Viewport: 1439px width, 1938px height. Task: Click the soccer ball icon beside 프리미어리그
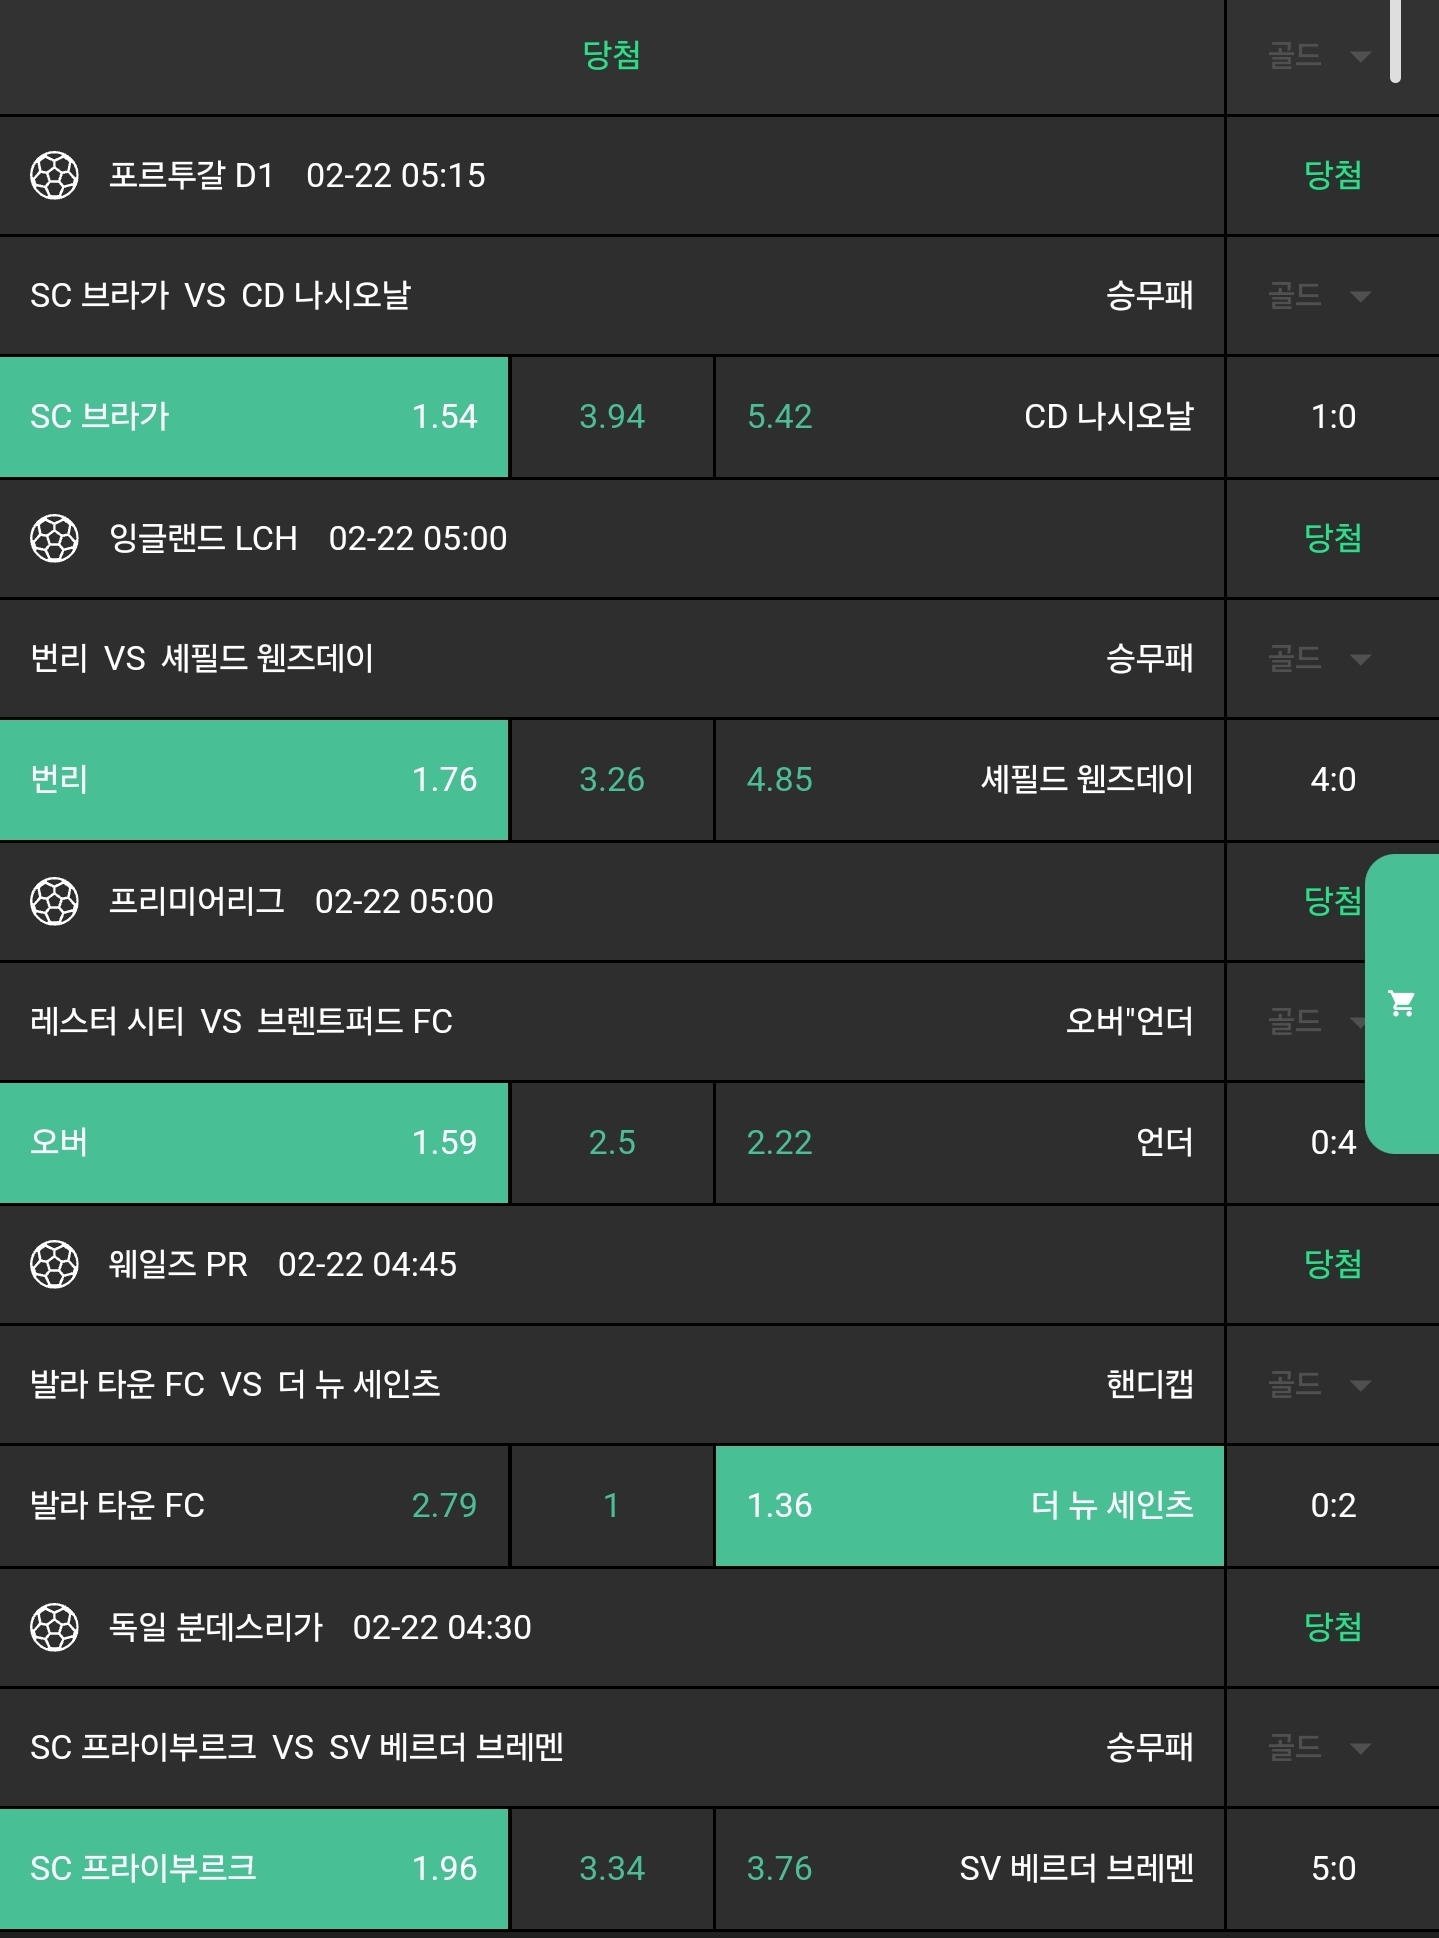click(x=54, y=902)
